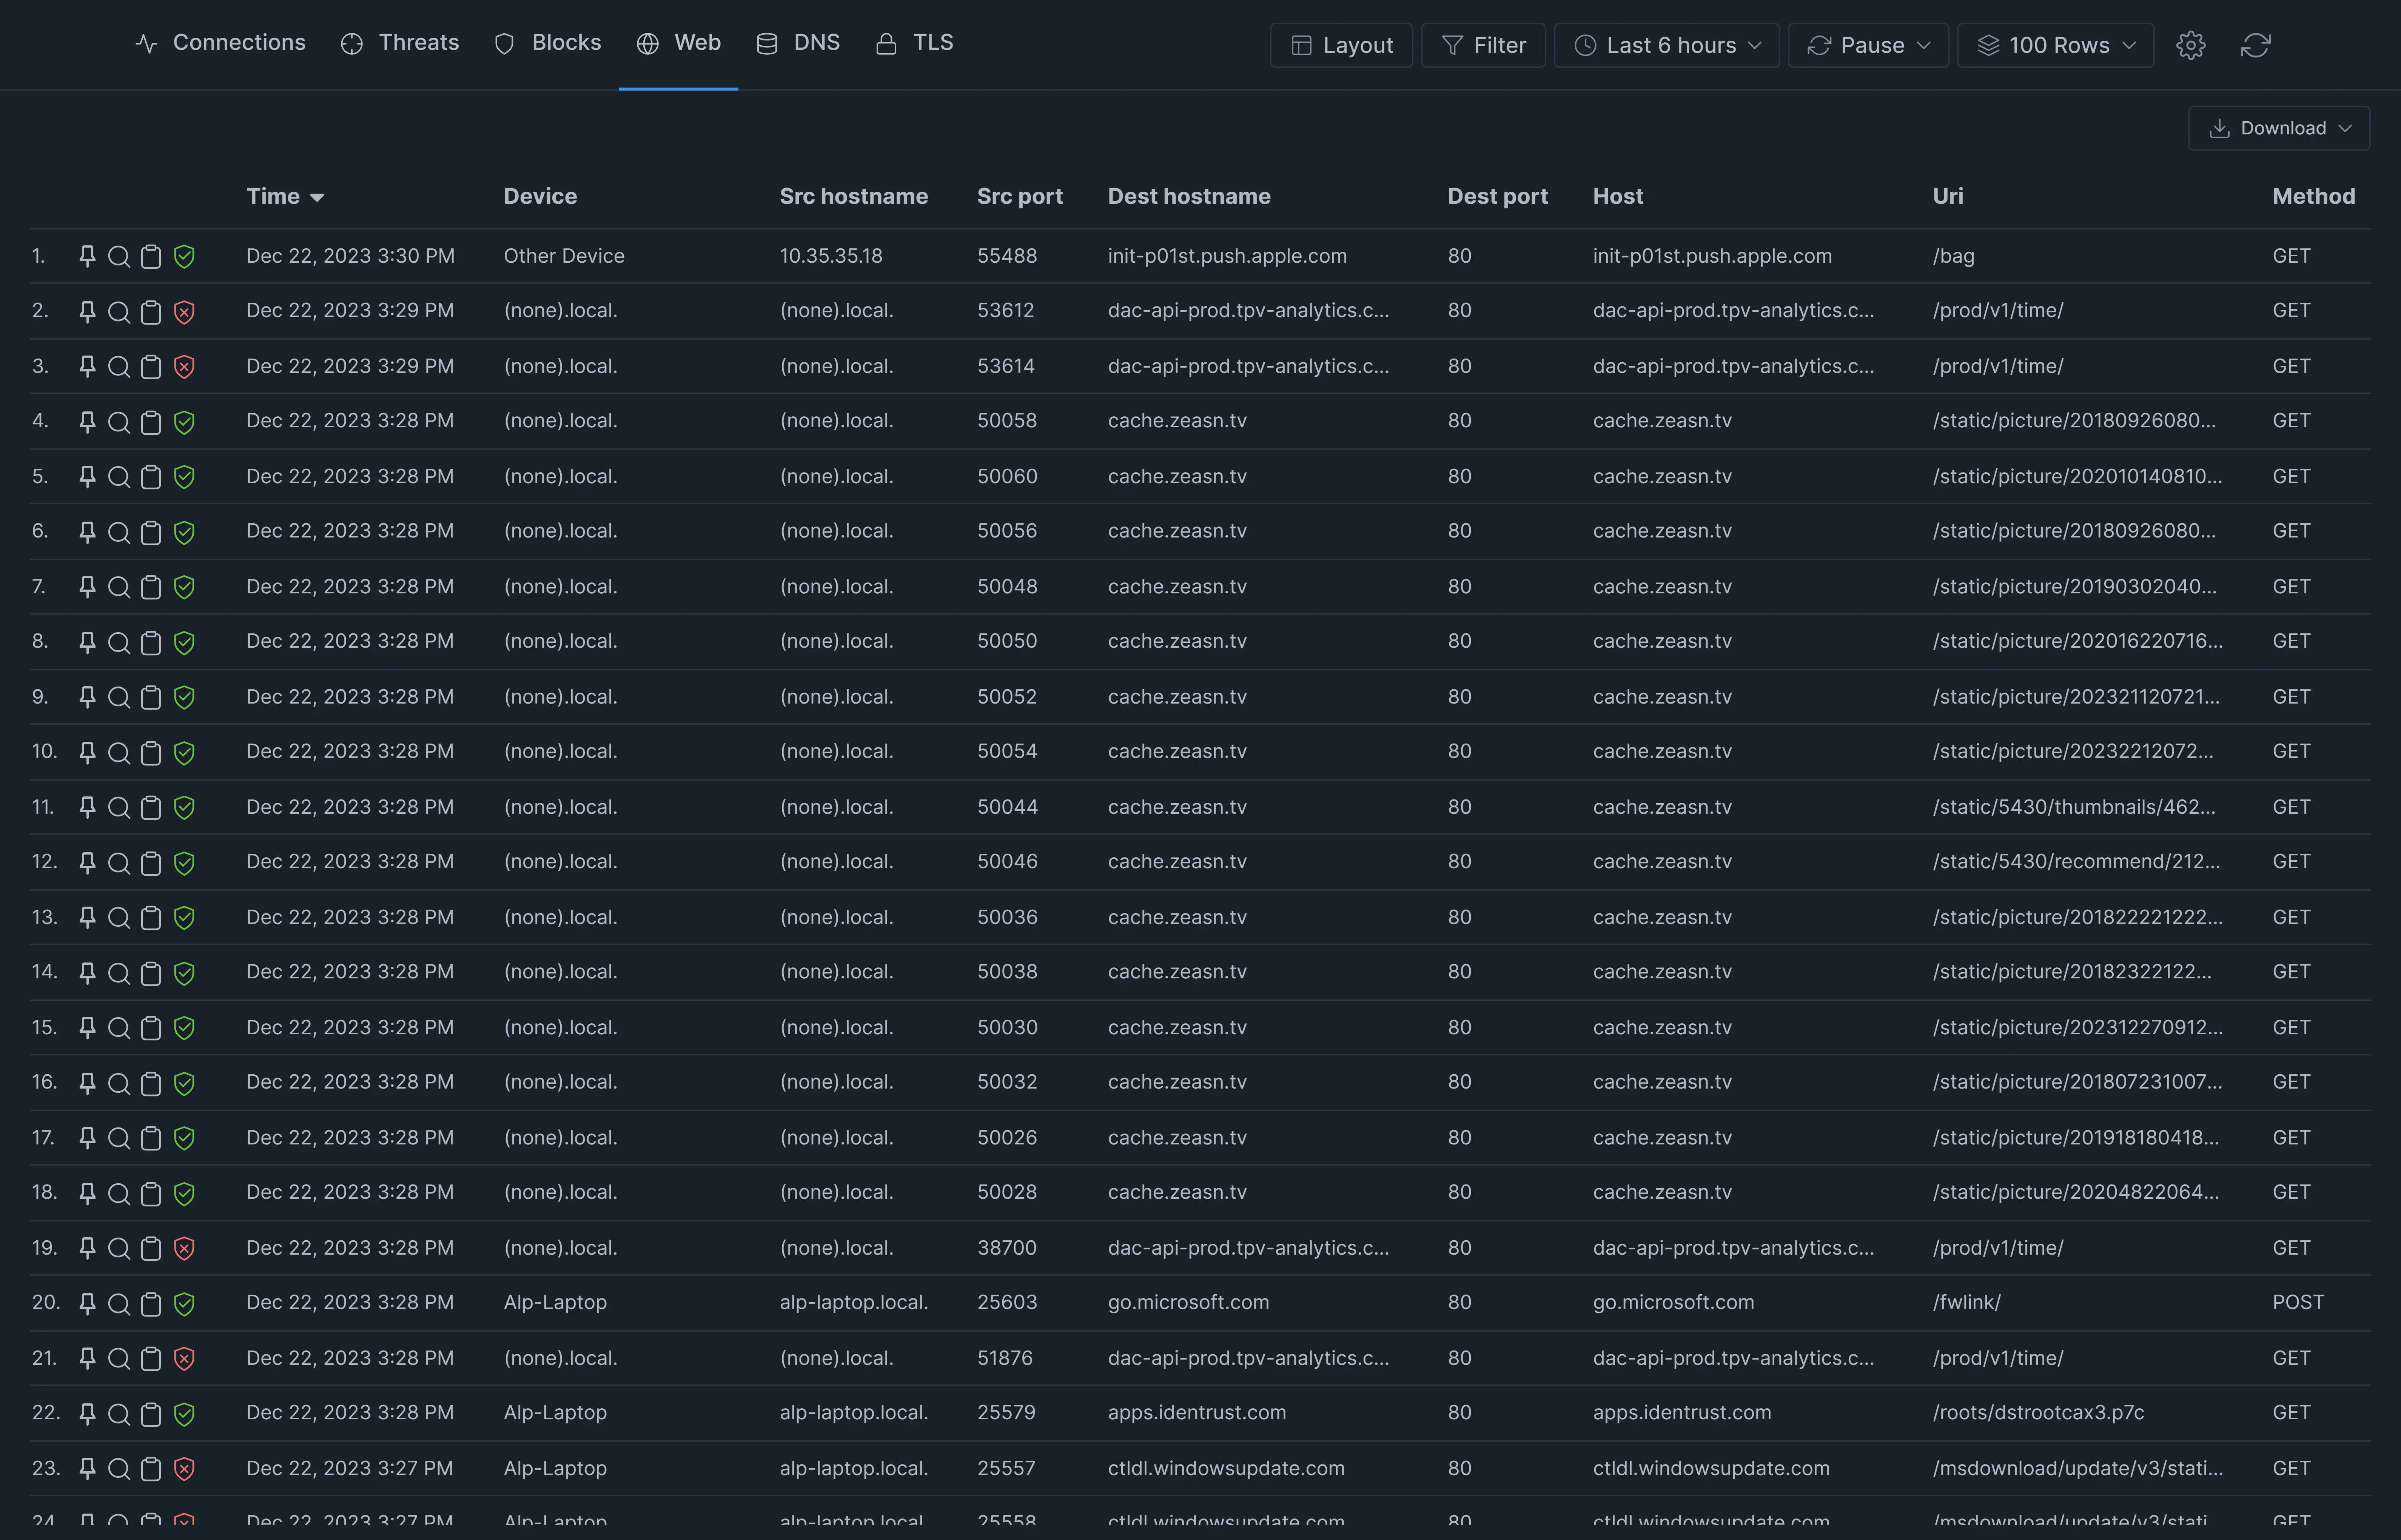Inspect row 14 with magnifier icon
Viewport: 2401px width, 1540px height.
point(118,973)
